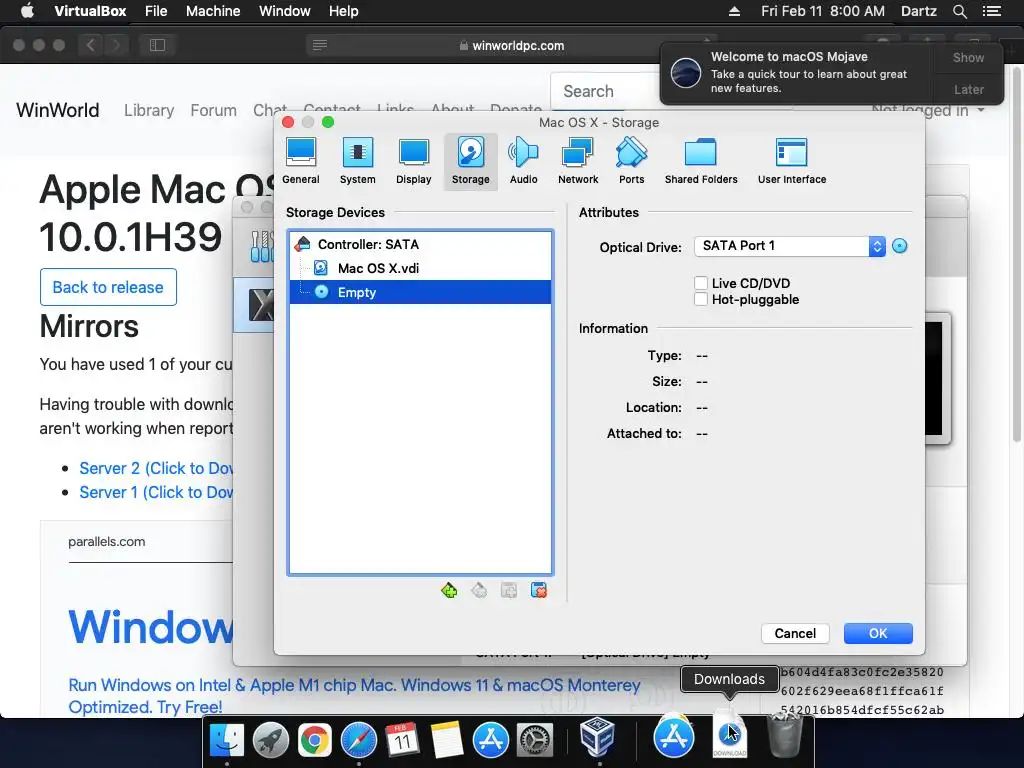1024x768 pixels.
Task: Open the Apple menu
Action: coord(27,11)
